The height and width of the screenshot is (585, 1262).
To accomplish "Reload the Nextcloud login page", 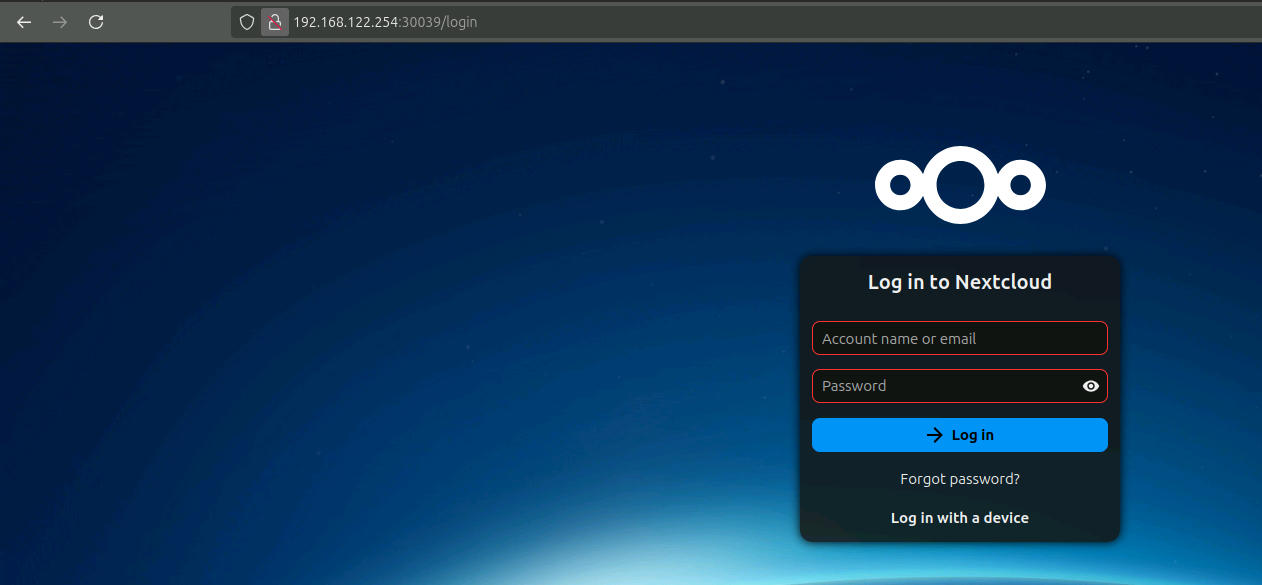I will (96, 22).
